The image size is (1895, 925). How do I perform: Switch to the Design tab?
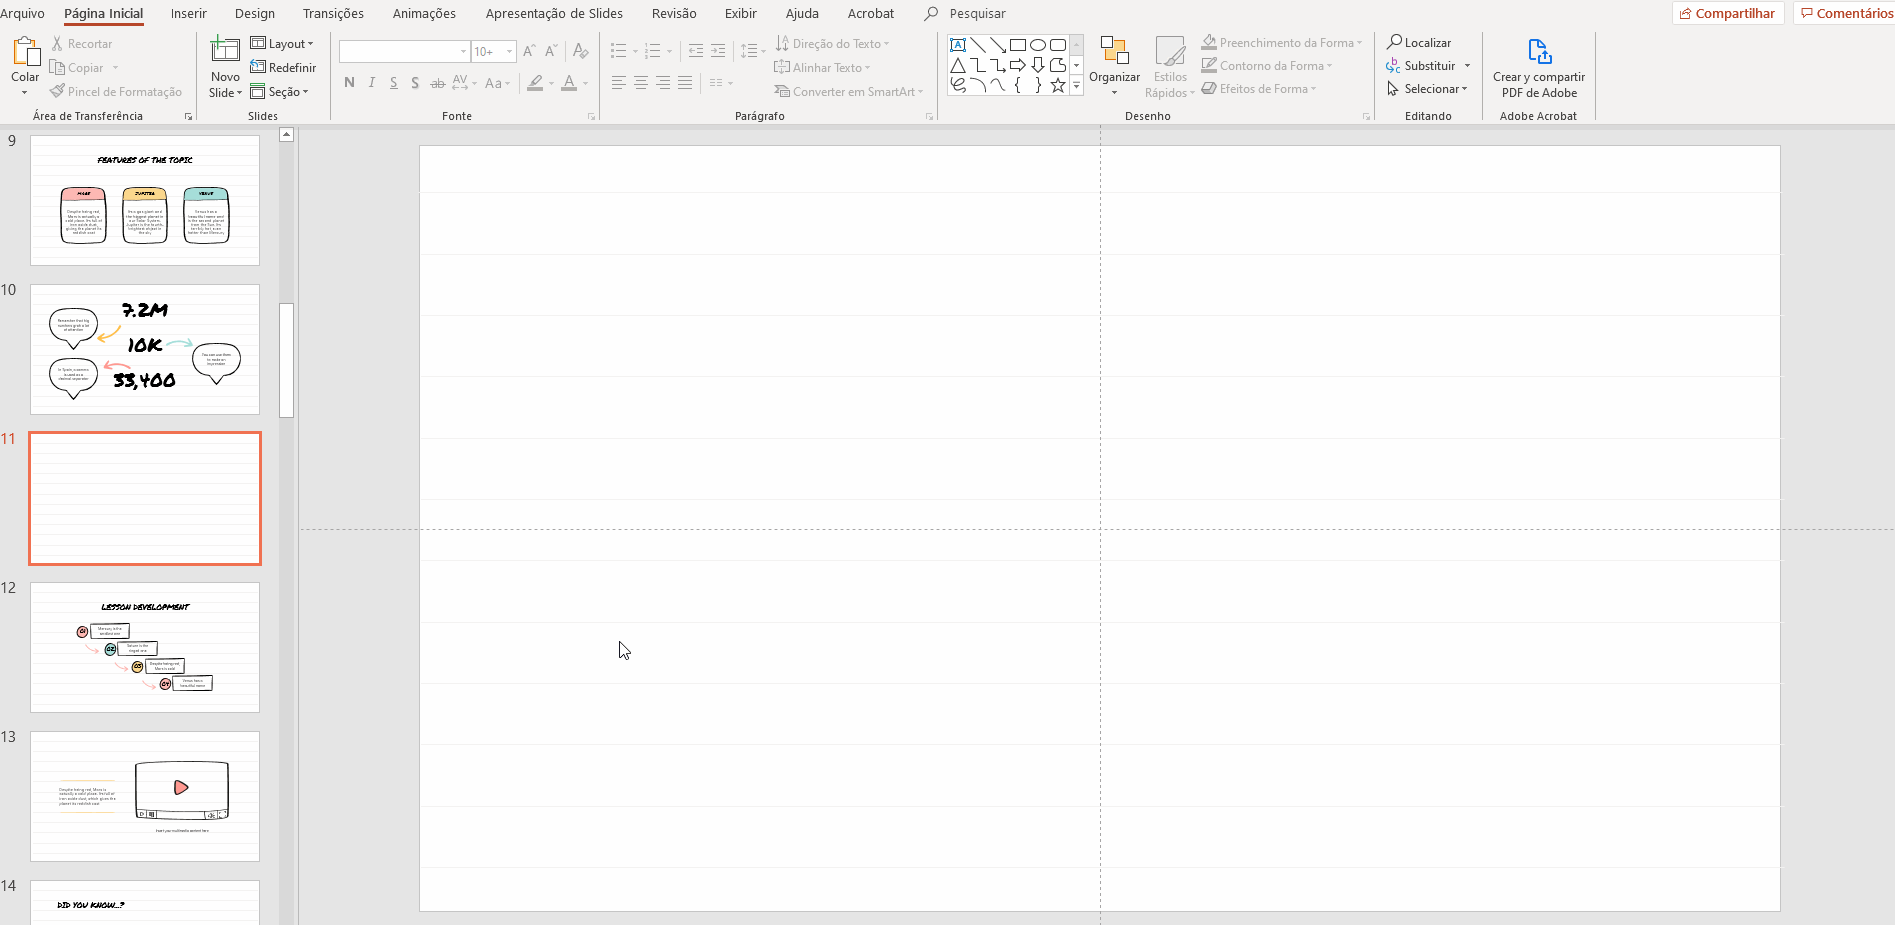[255, 13]
